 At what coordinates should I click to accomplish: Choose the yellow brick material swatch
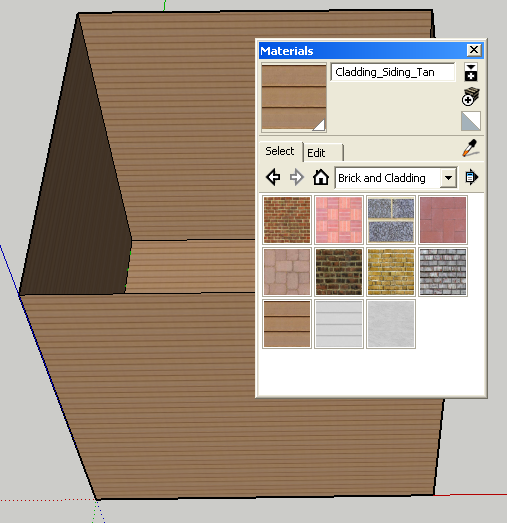pos(391,272)
